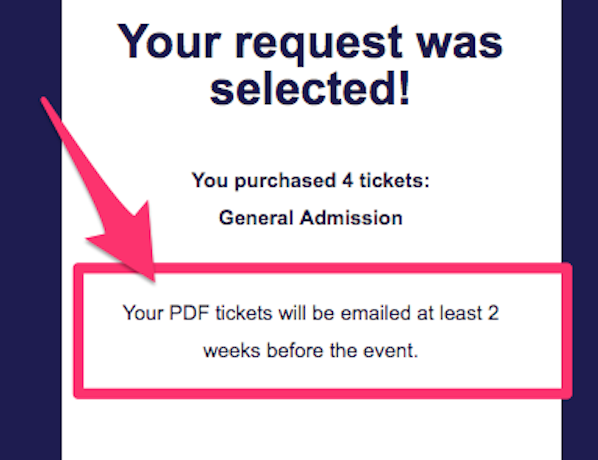Viewport: 598px width, 460px height.
Task: Click the word "PDF" in the message
Action: [189, 313]
